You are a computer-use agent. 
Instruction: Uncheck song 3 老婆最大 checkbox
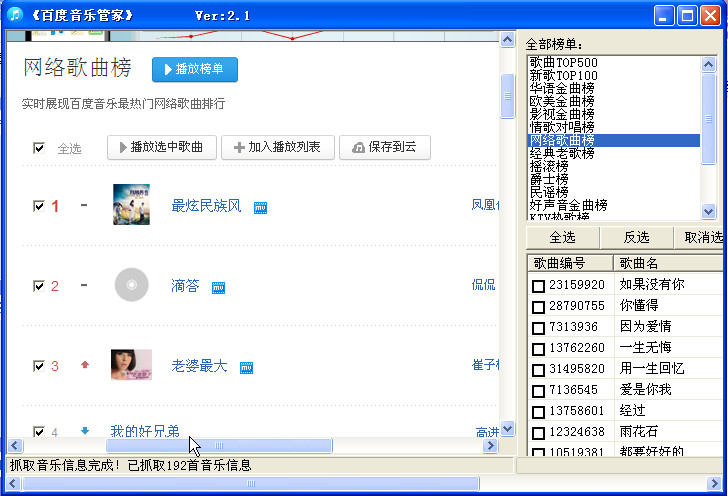tap(39, 366)
